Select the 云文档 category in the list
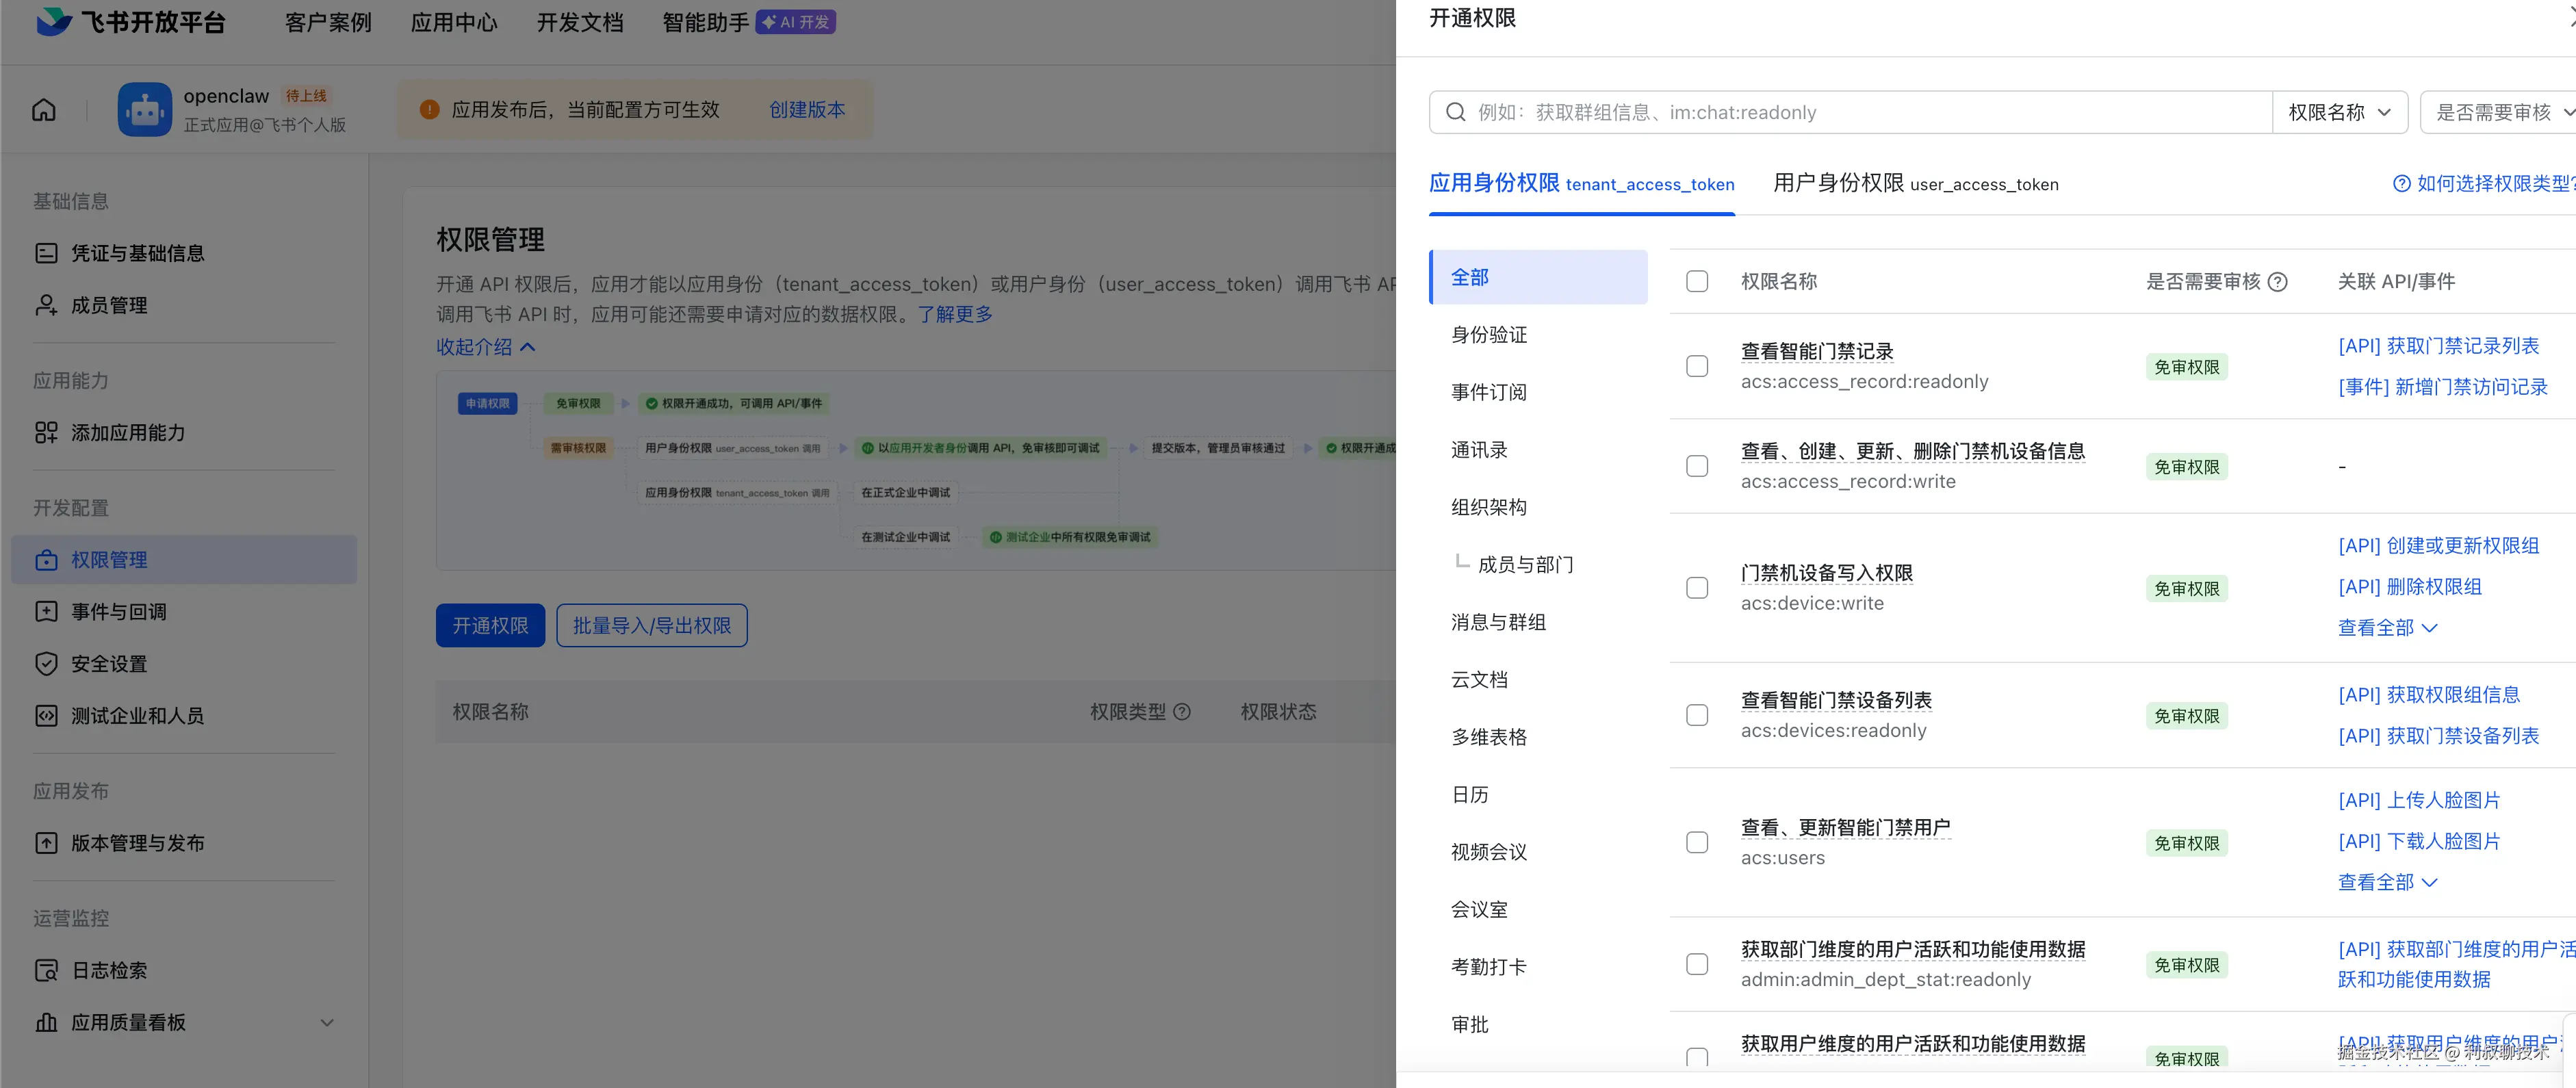2576x1088 pixels. pyautogui.click(x=1479, y=680)
